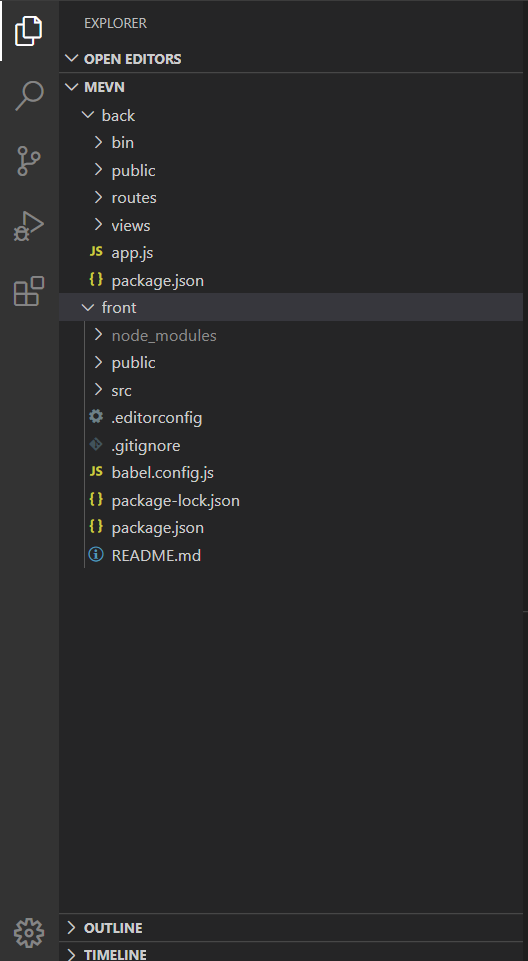This screenshot has width=528, height=961.
Task: Click the JS icon beside babel.config.js
Action: [x=96, y=472]
